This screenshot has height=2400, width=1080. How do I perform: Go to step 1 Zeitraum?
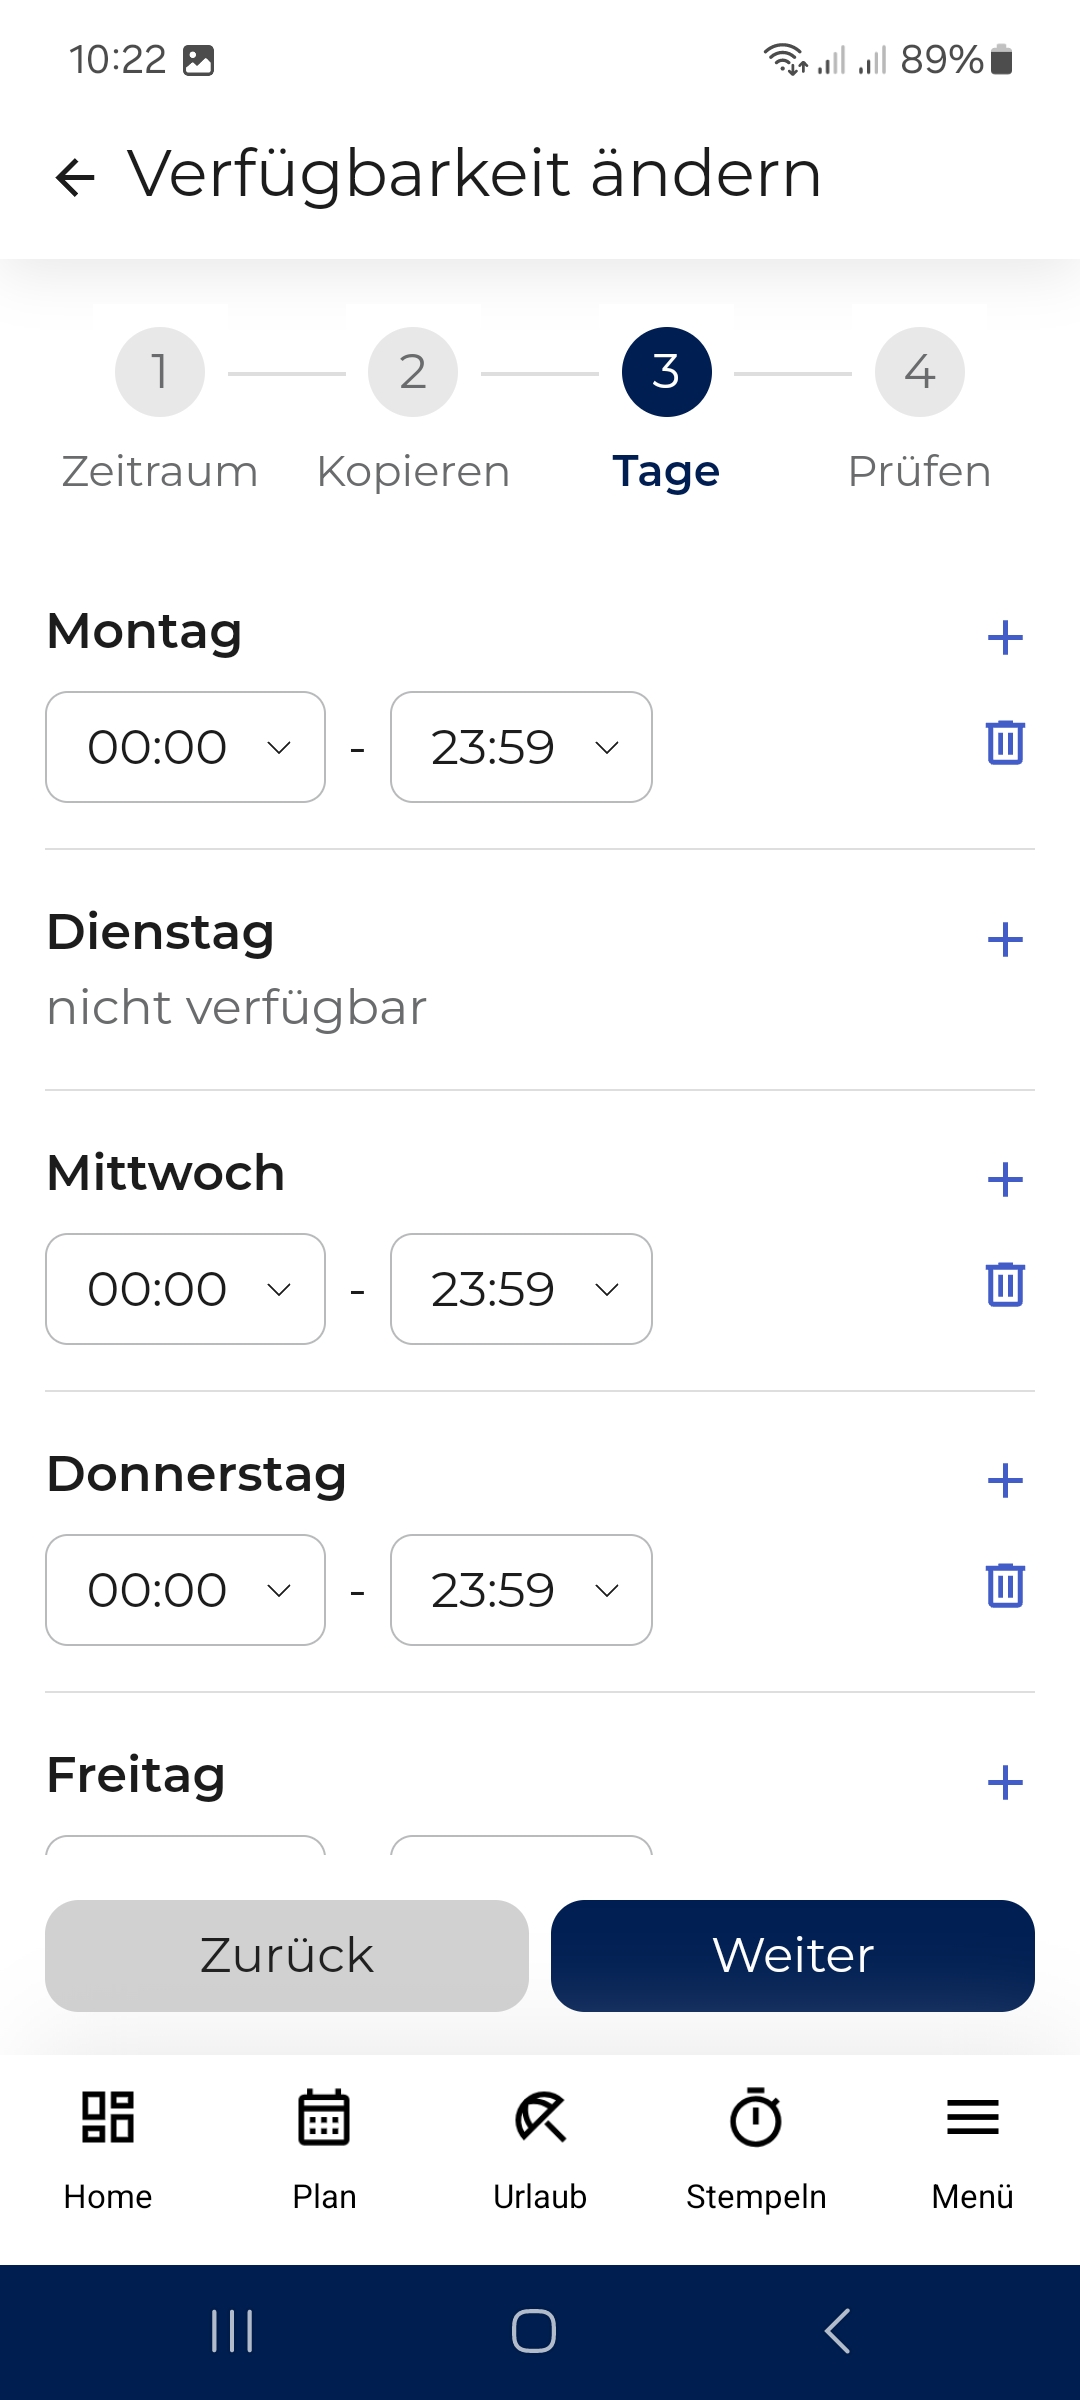160,372
